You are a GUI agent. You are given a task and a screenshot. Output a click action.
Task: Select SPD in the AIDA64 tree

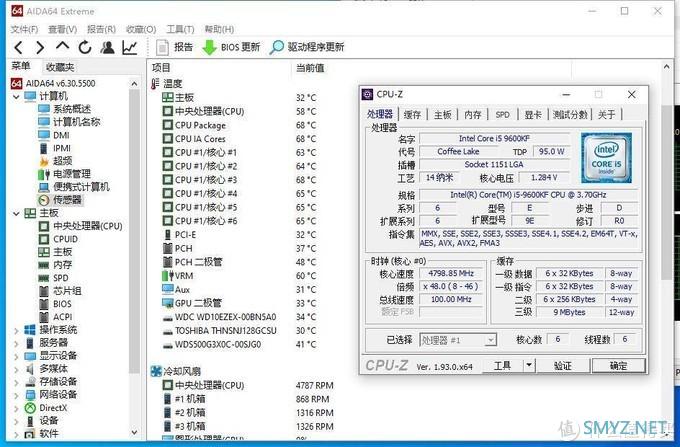pyautogui.click(x=53, y=278)
